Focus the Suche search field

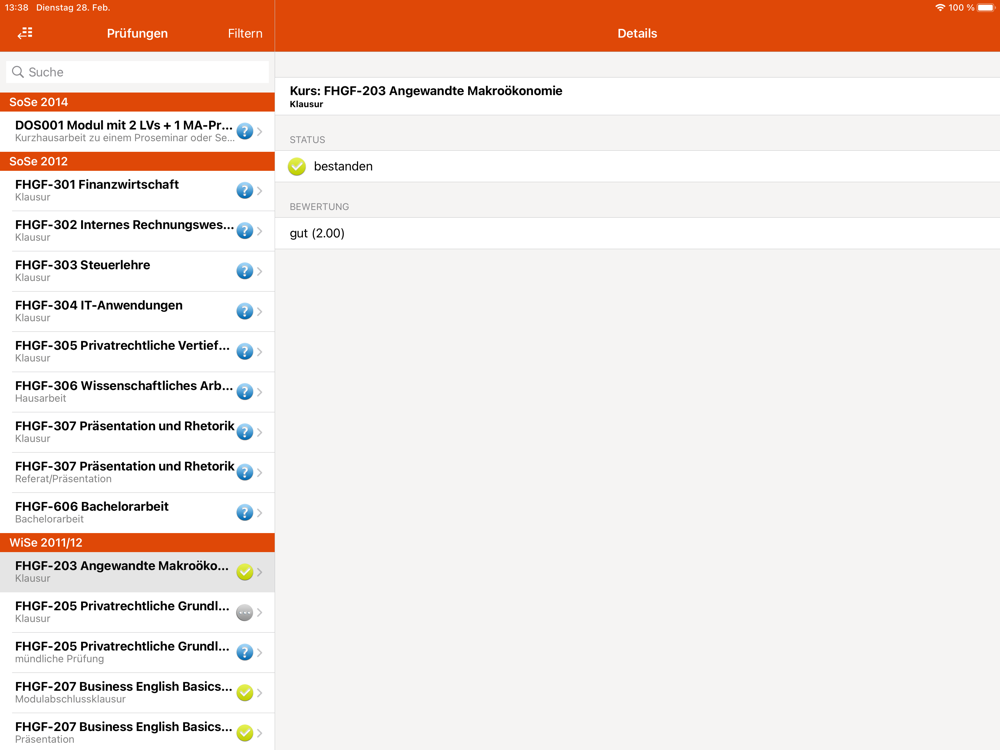pos(137,72)
